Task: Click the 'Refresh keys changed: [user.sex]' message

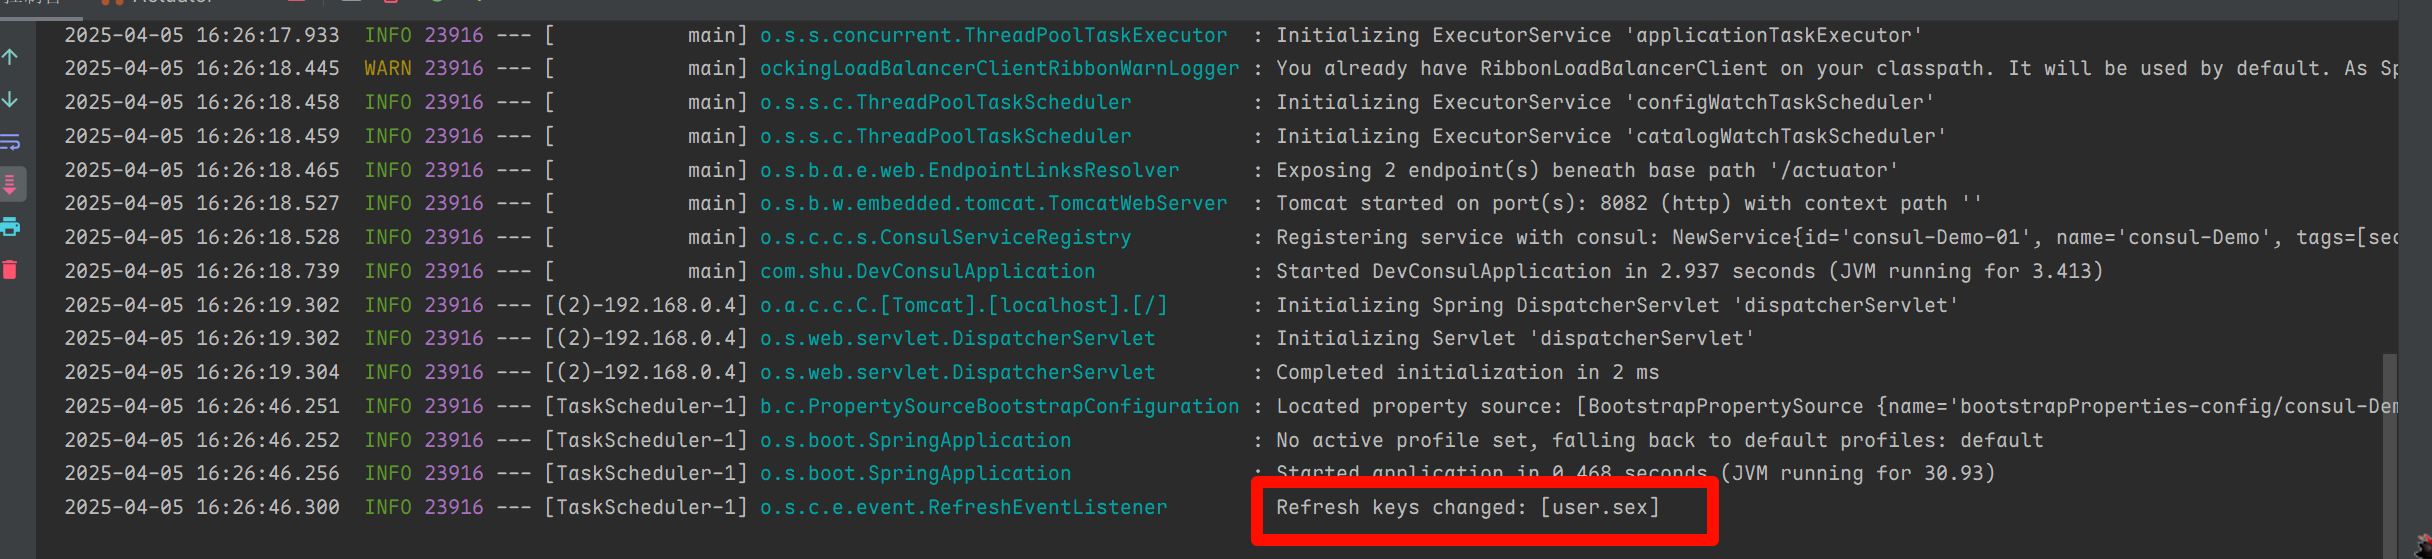Action: pyautogui.click(x=1467, y=507)
